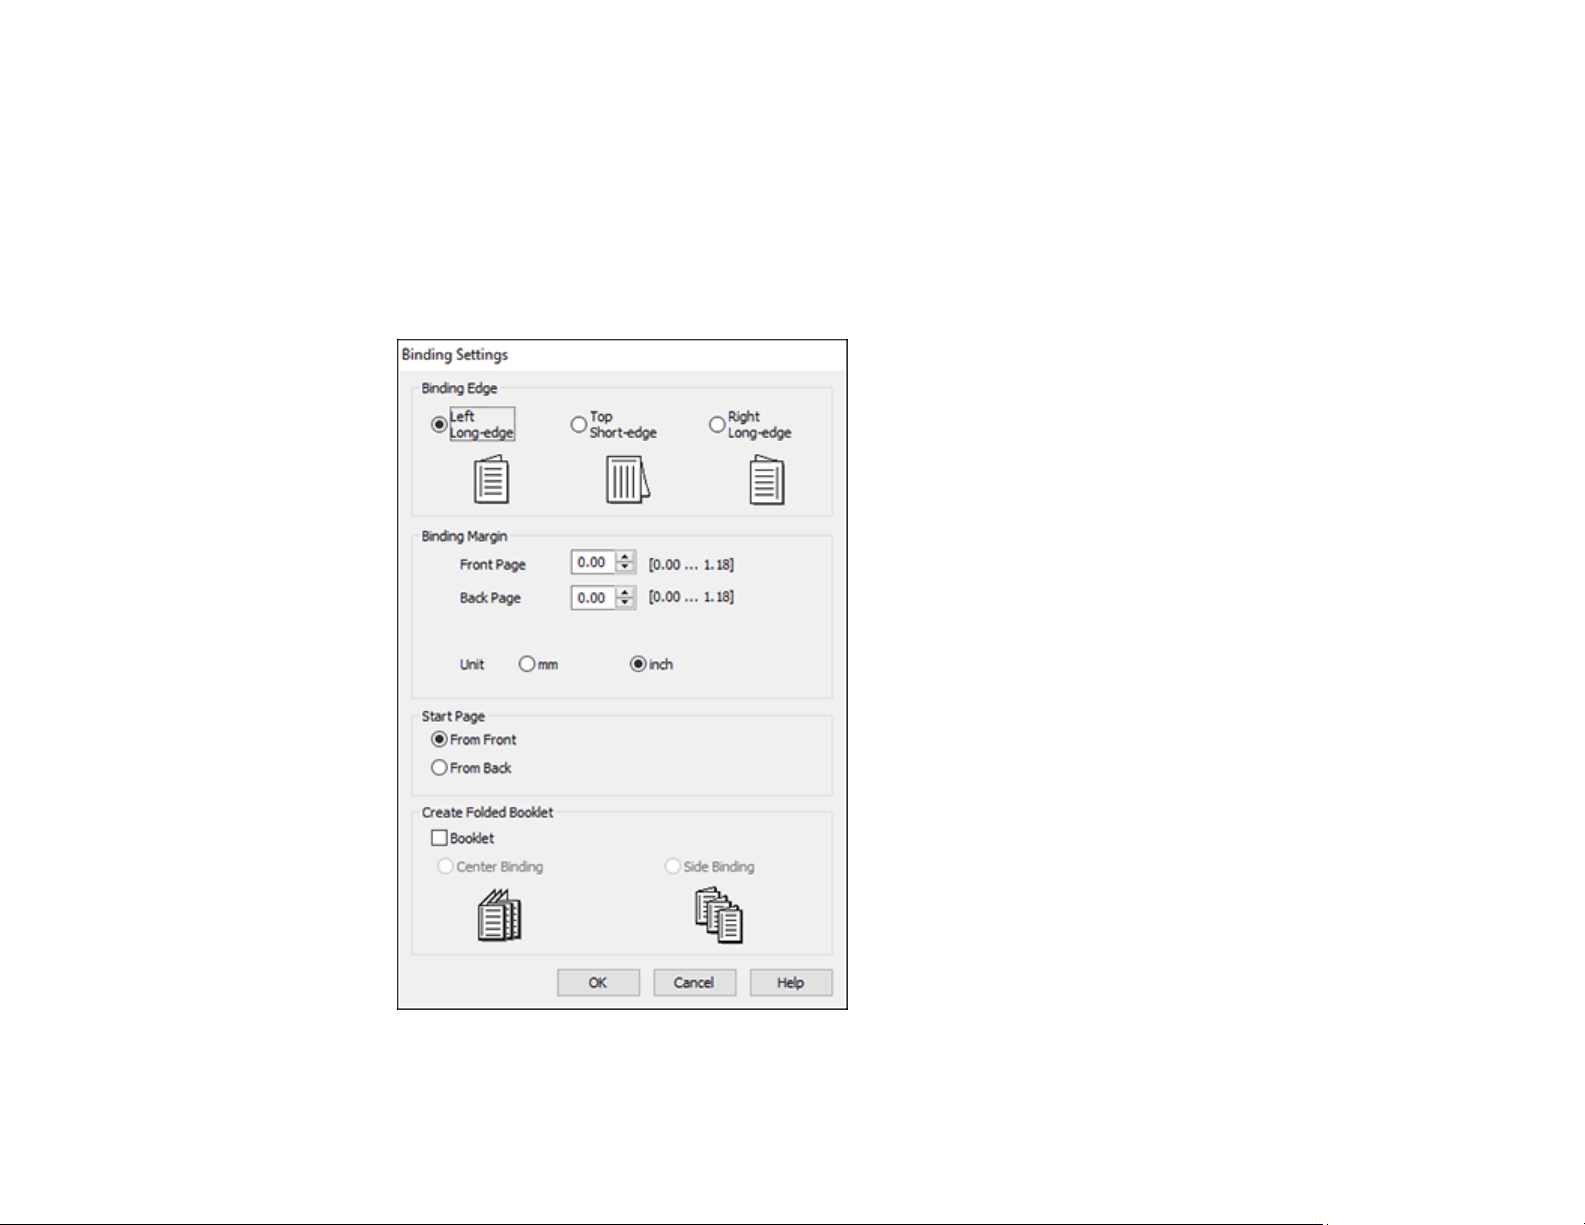Enable the Booklet checkbox
1585x1225 pixels.
click(x=439, y=838)
